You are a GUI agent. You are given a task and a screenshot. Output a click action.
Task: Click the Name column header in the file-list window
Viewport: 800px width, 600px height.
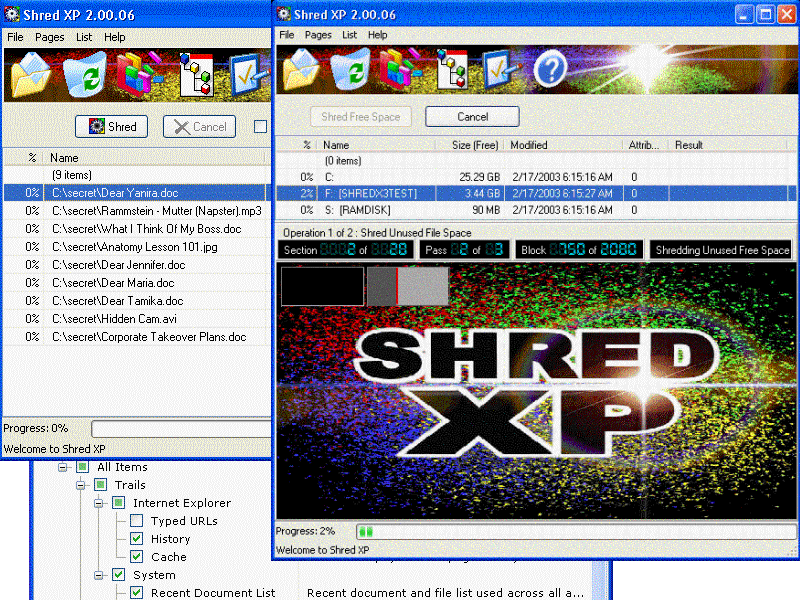(x=156, y=158)
